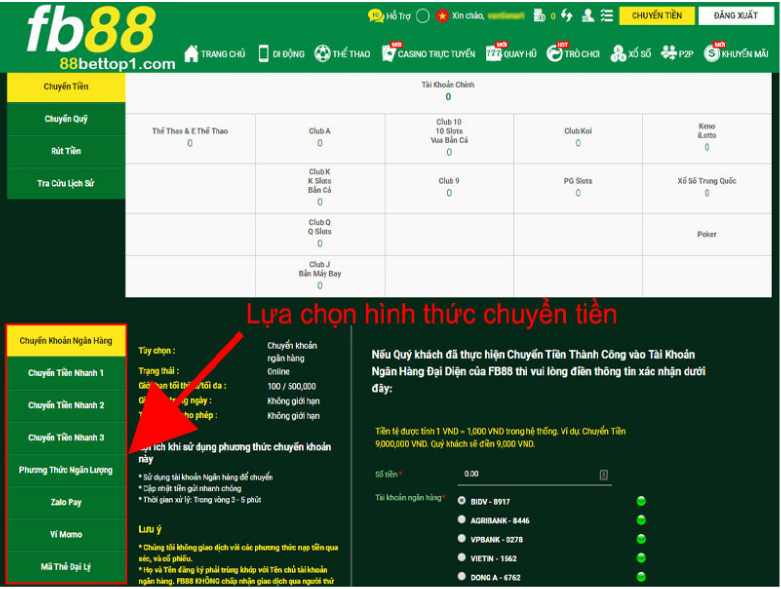Choose VPBANK - 0278 bank account
This screenshot has width=781, height=589.
(461, 539)
